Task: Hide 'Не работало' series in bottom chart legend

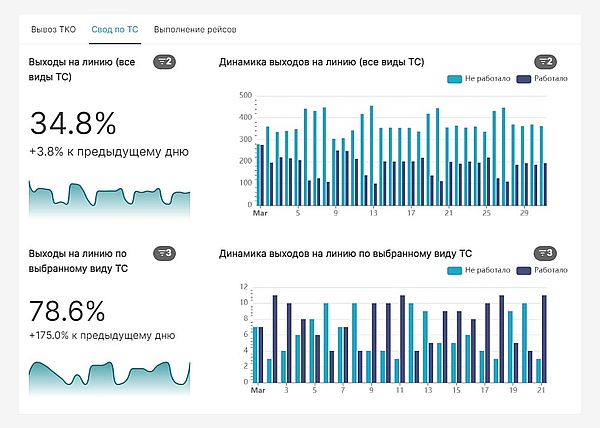Action: tap(489, 270)
